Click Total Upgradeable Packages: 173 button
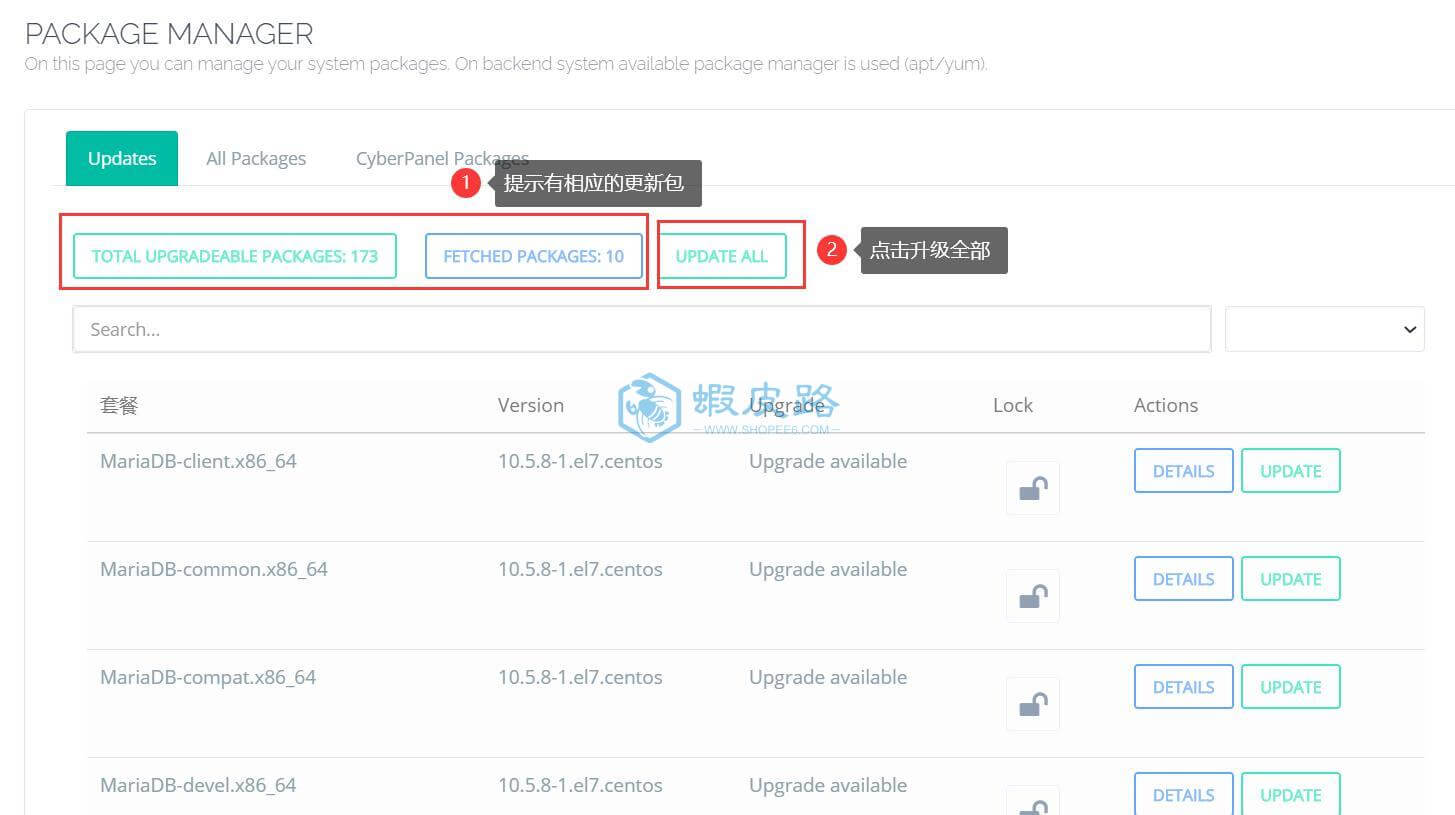 tap(235, 256)
